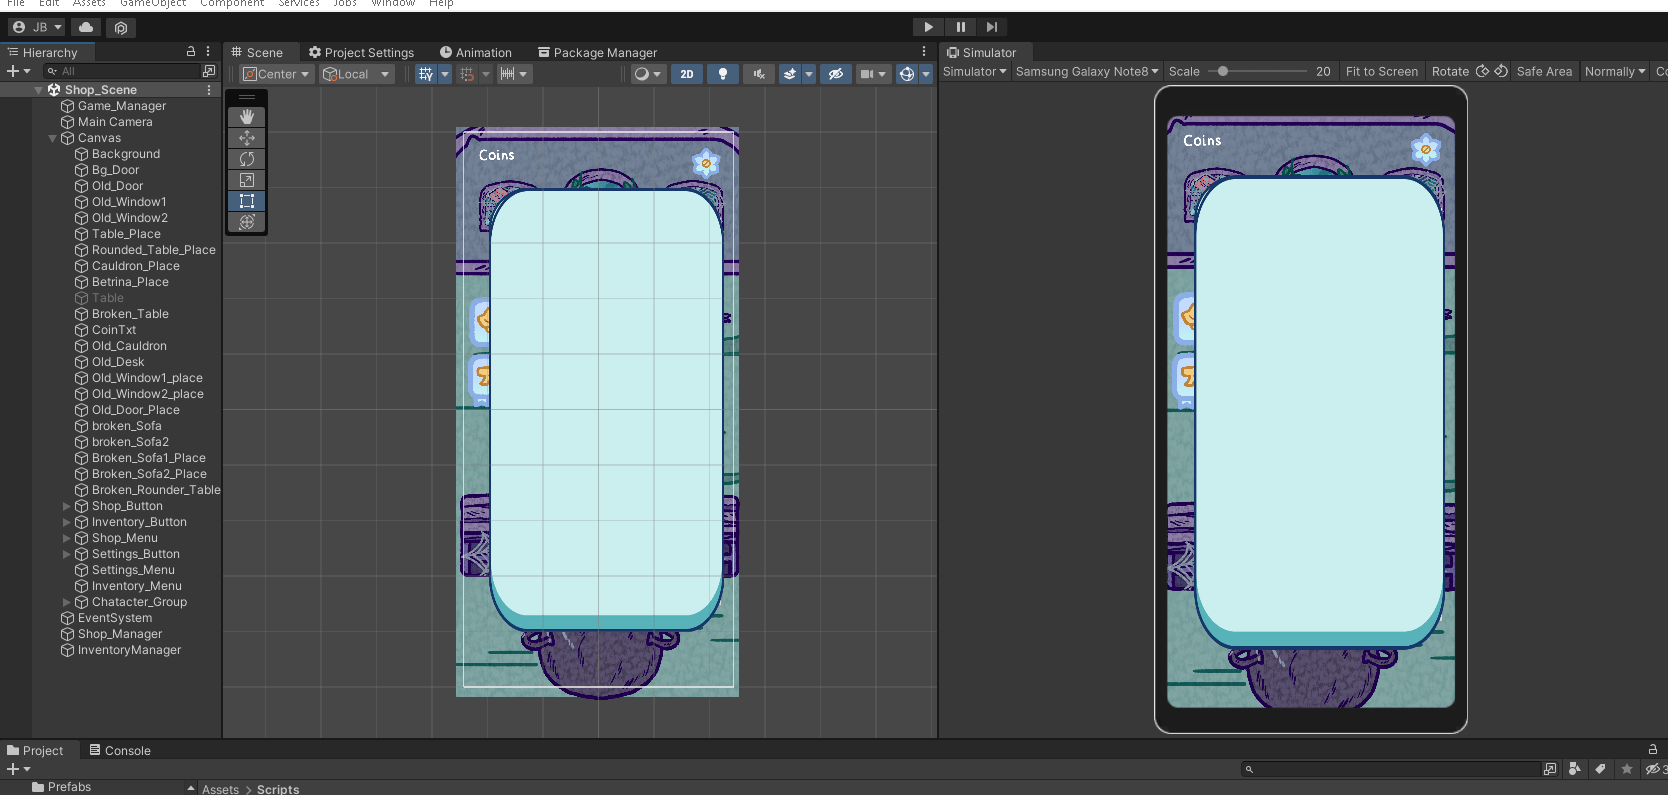
Task: Expand the Shop_Button object
Action: [67, 506]
